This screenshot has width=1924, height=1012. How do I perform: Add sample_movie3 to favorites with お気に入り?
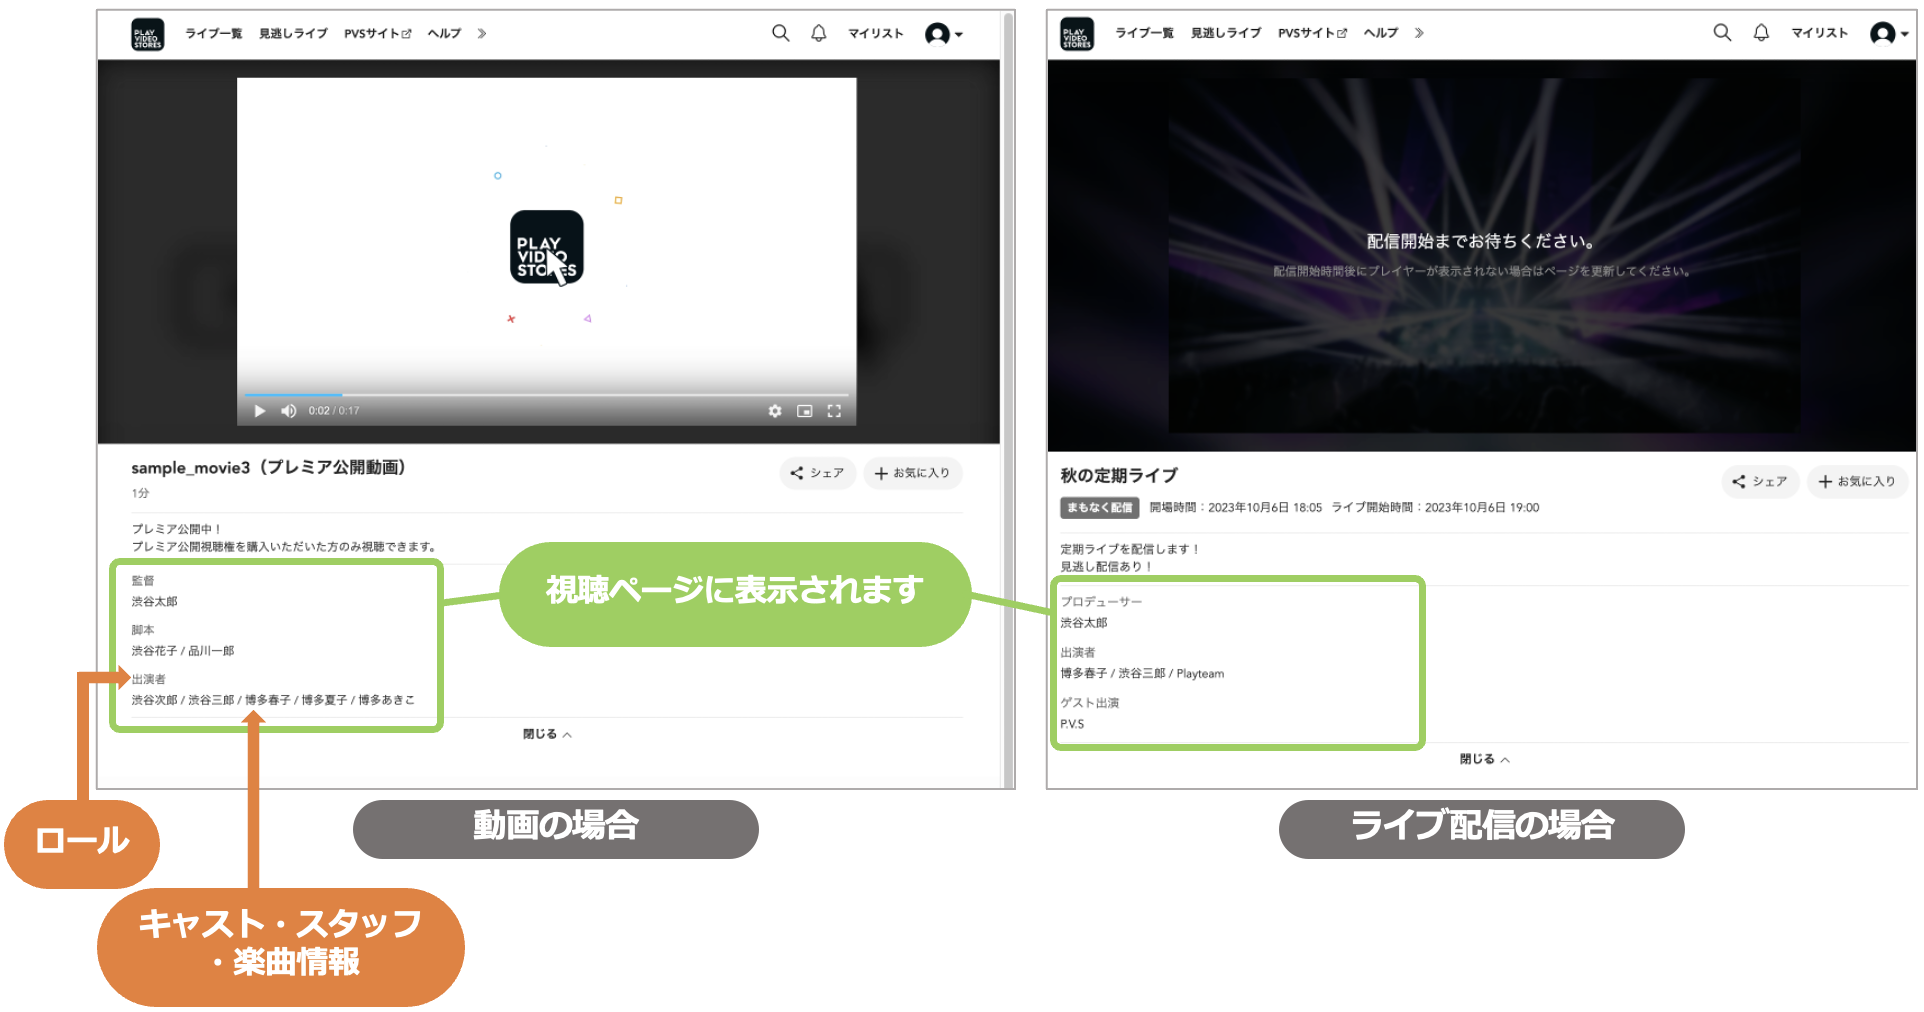click(913, 473)
